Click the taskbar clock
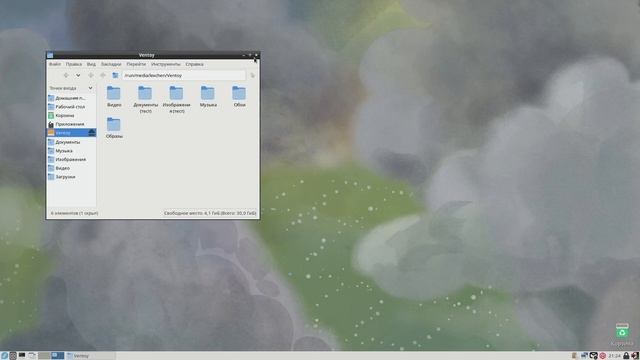 tap(614, 356)
